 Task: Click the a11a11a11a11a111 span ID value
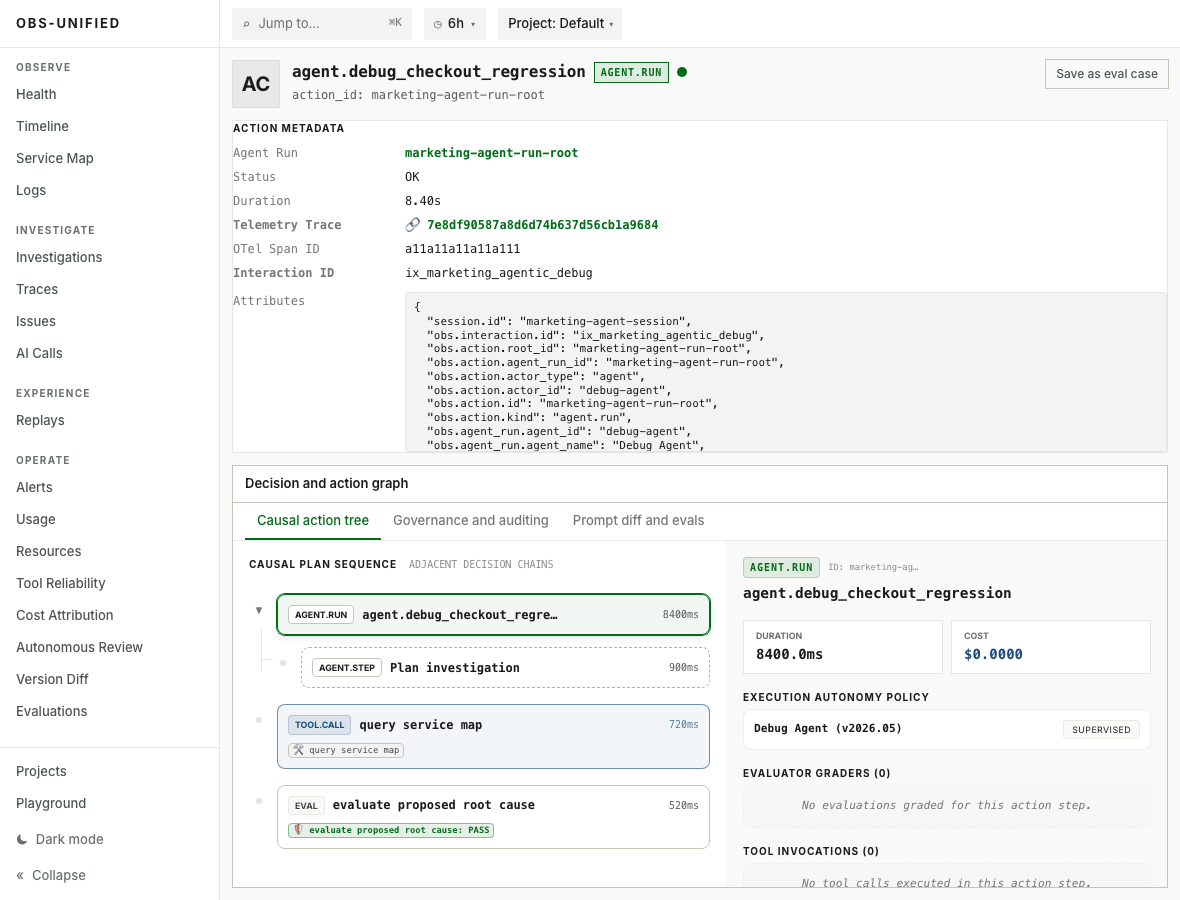click(x=462, y=249)
